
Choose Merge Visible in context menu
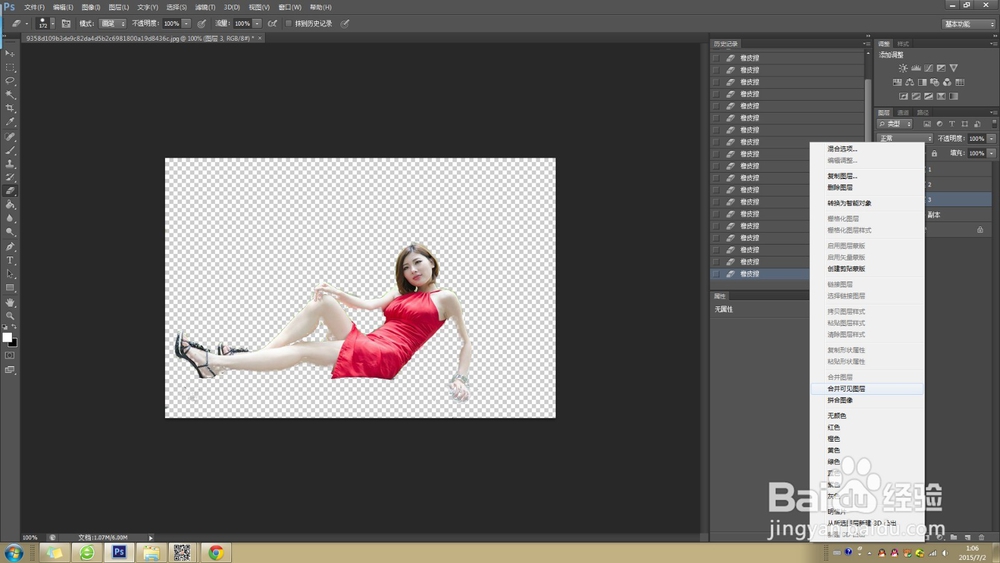867,388
